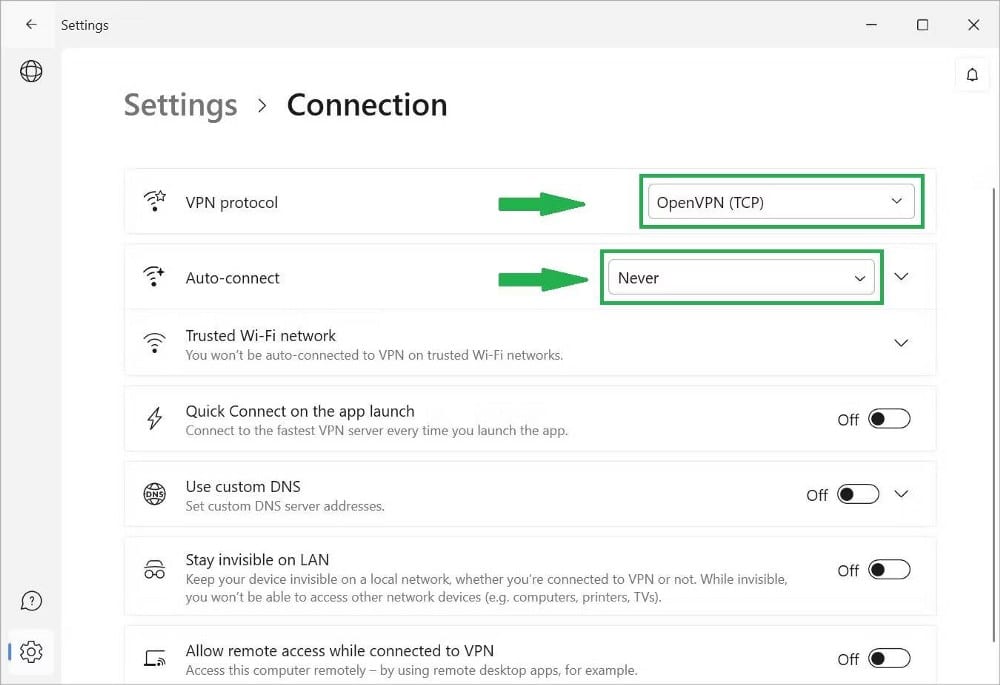The image size is (1000, 685).
Task: Click the Settings breadcrumb link
Action: (x=180, y=105)
